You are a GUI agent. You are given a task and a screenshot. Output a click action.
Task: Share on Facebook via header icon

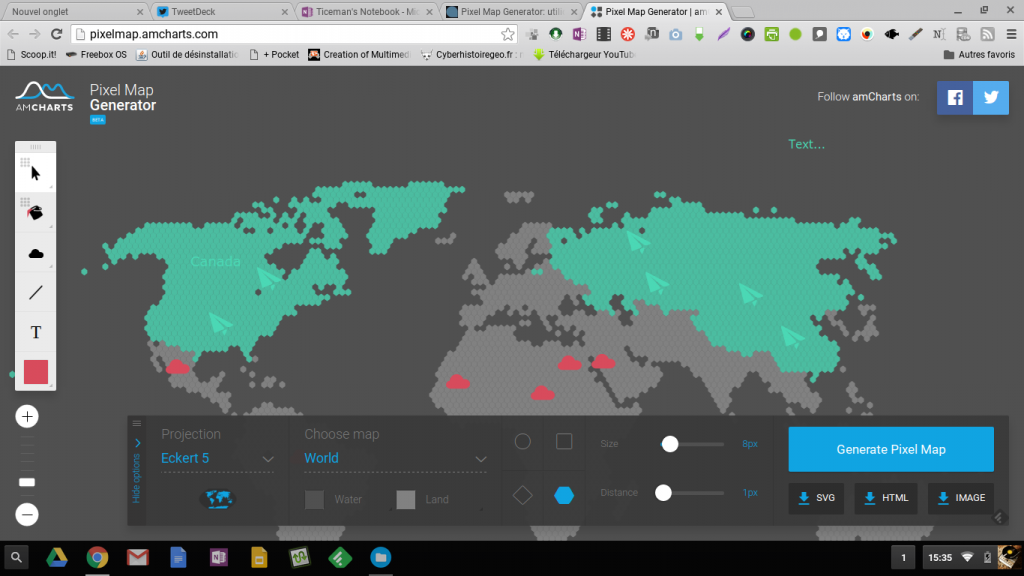(954, 98)
